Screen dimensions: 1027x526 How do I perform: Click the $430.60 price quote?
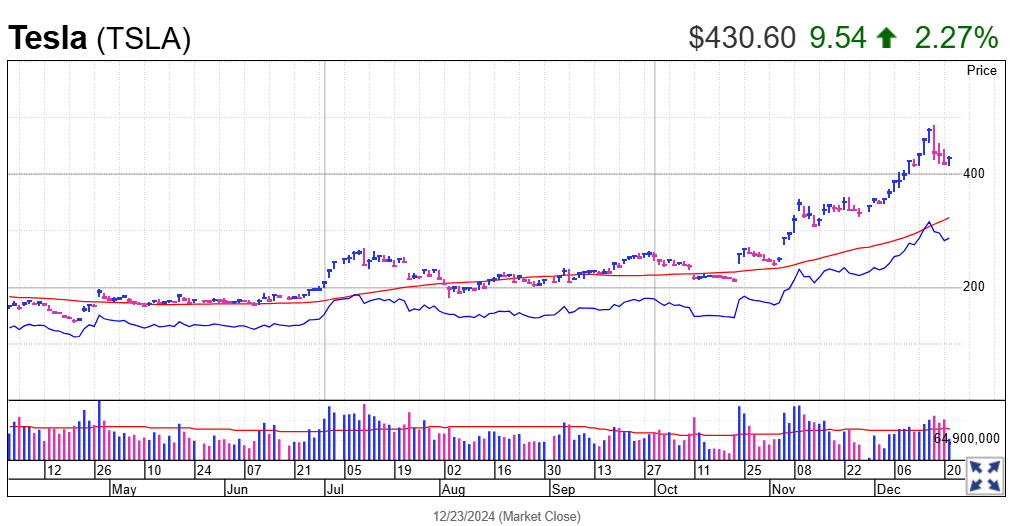(741, 37)
